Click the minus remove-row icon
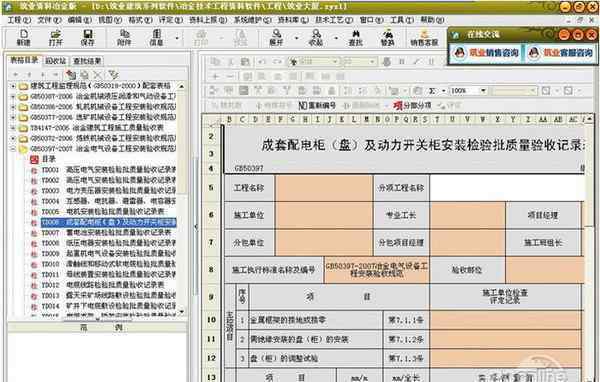The image size is (600, 382). click(230, 76)
